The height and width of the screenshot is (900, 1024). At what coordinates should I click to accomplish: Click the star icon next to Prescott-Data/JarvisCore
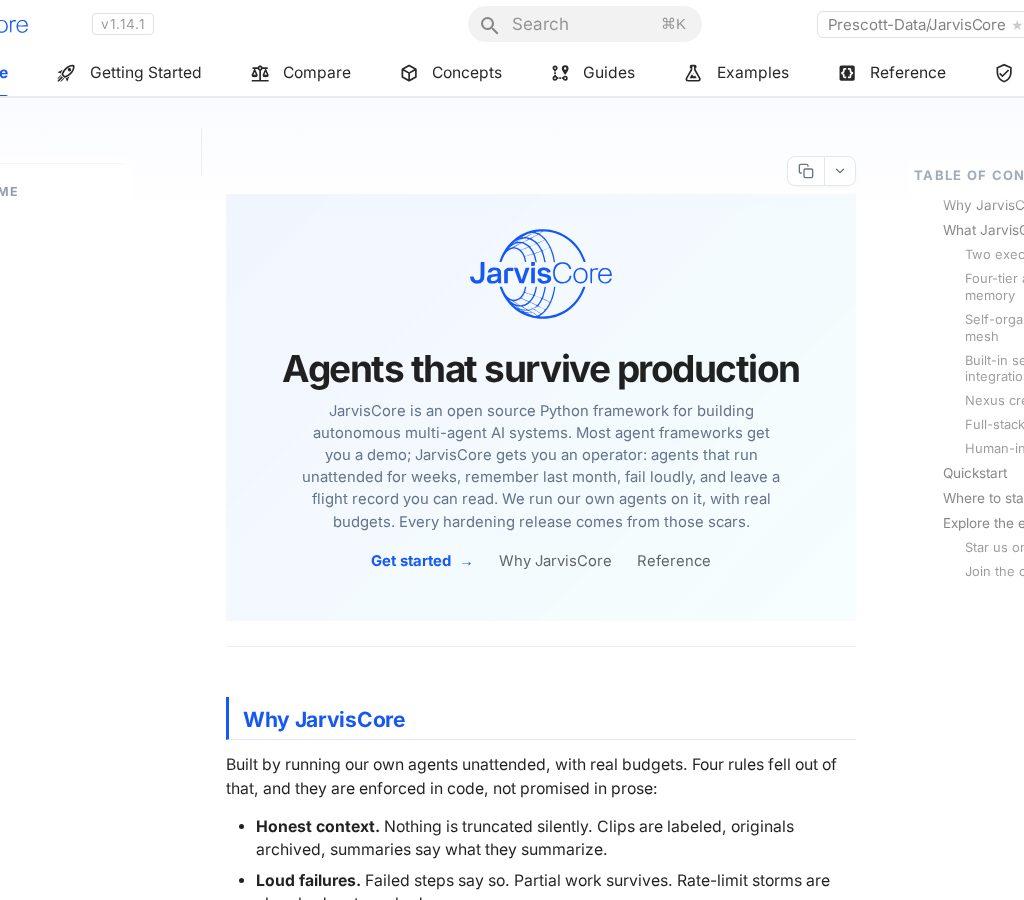pos(1017,25)
